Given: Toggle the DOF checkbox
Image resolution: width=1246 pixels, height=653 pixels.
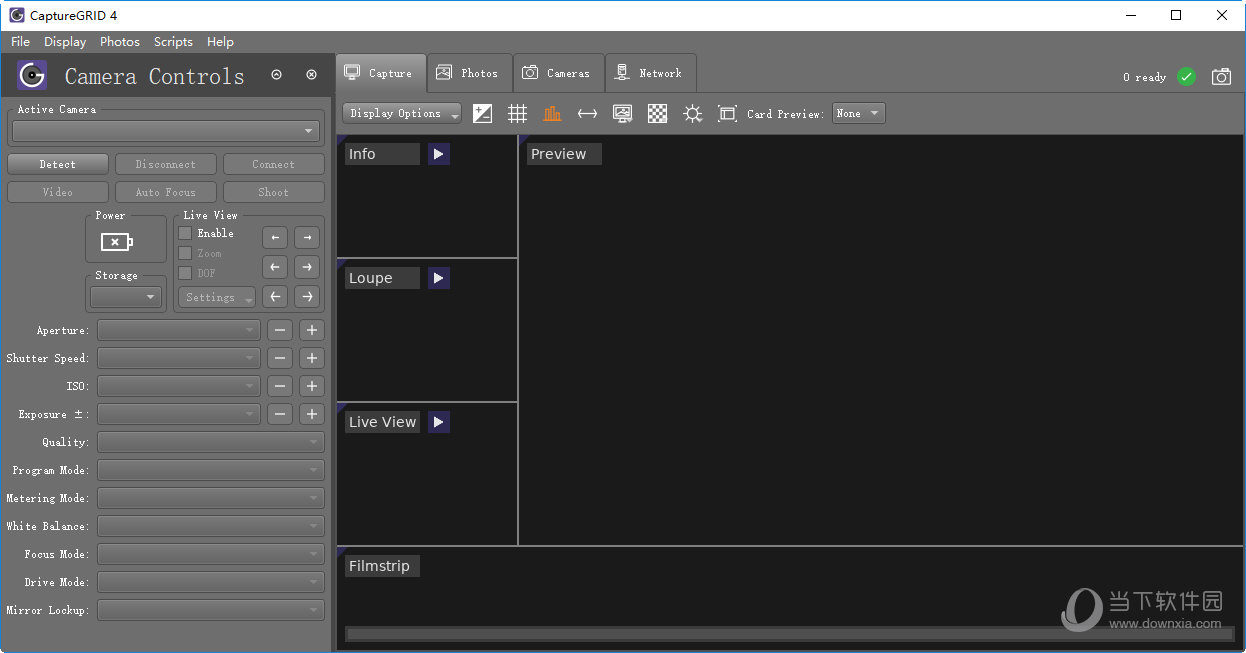Looking at the screenshot, I should 185,273.
